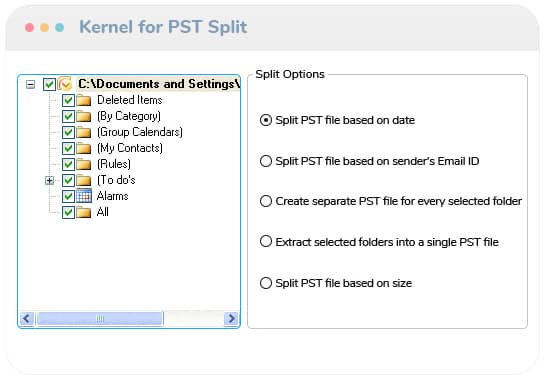Screen dimensions: 545x380
Task: Collapse the root Documents and Settings node
Action: (x=31, y=84)
